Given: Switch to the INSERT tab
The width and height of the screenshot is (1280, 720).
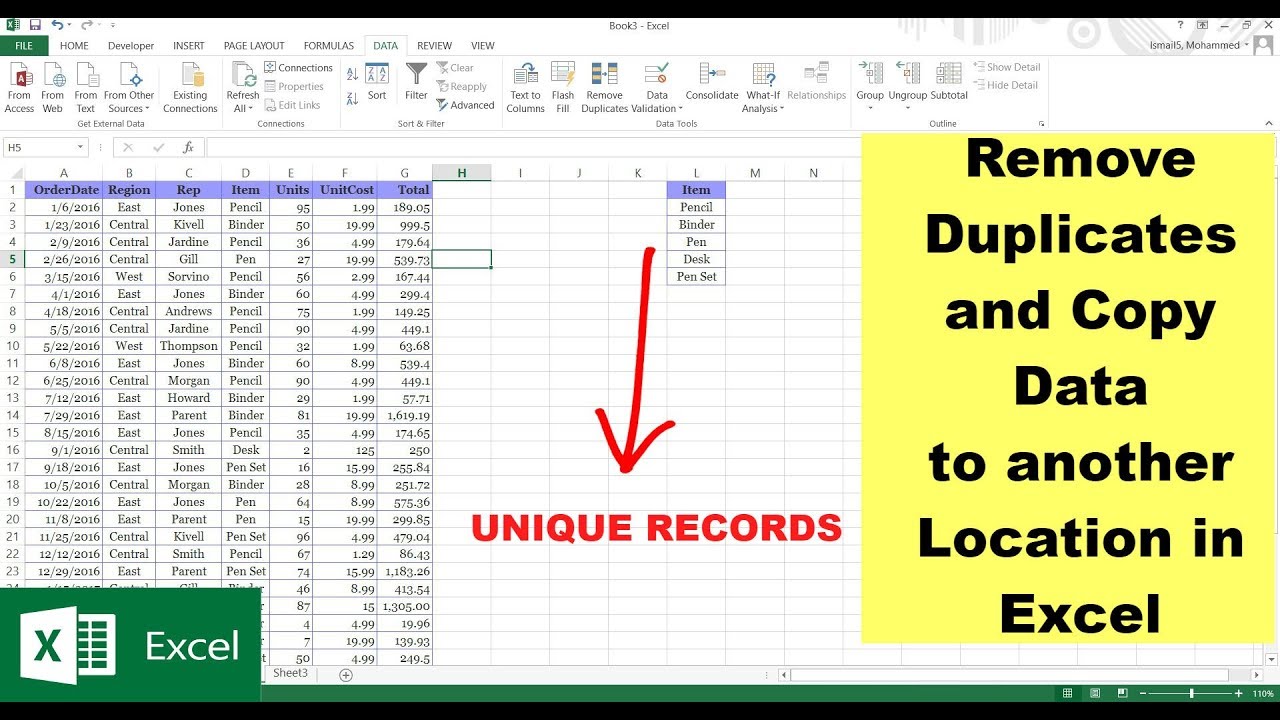Looking at the screenshot, I should (189, 46).
